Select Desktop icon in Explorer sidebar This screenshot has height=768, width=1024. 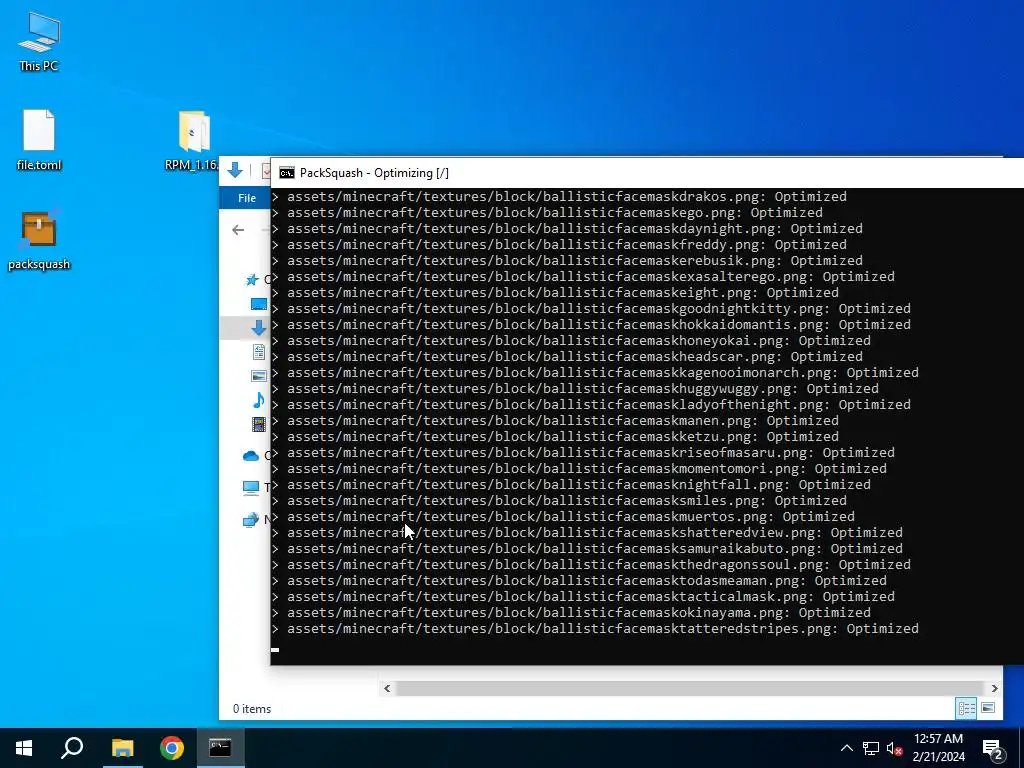pyautogui.click(x=259, y=304)
